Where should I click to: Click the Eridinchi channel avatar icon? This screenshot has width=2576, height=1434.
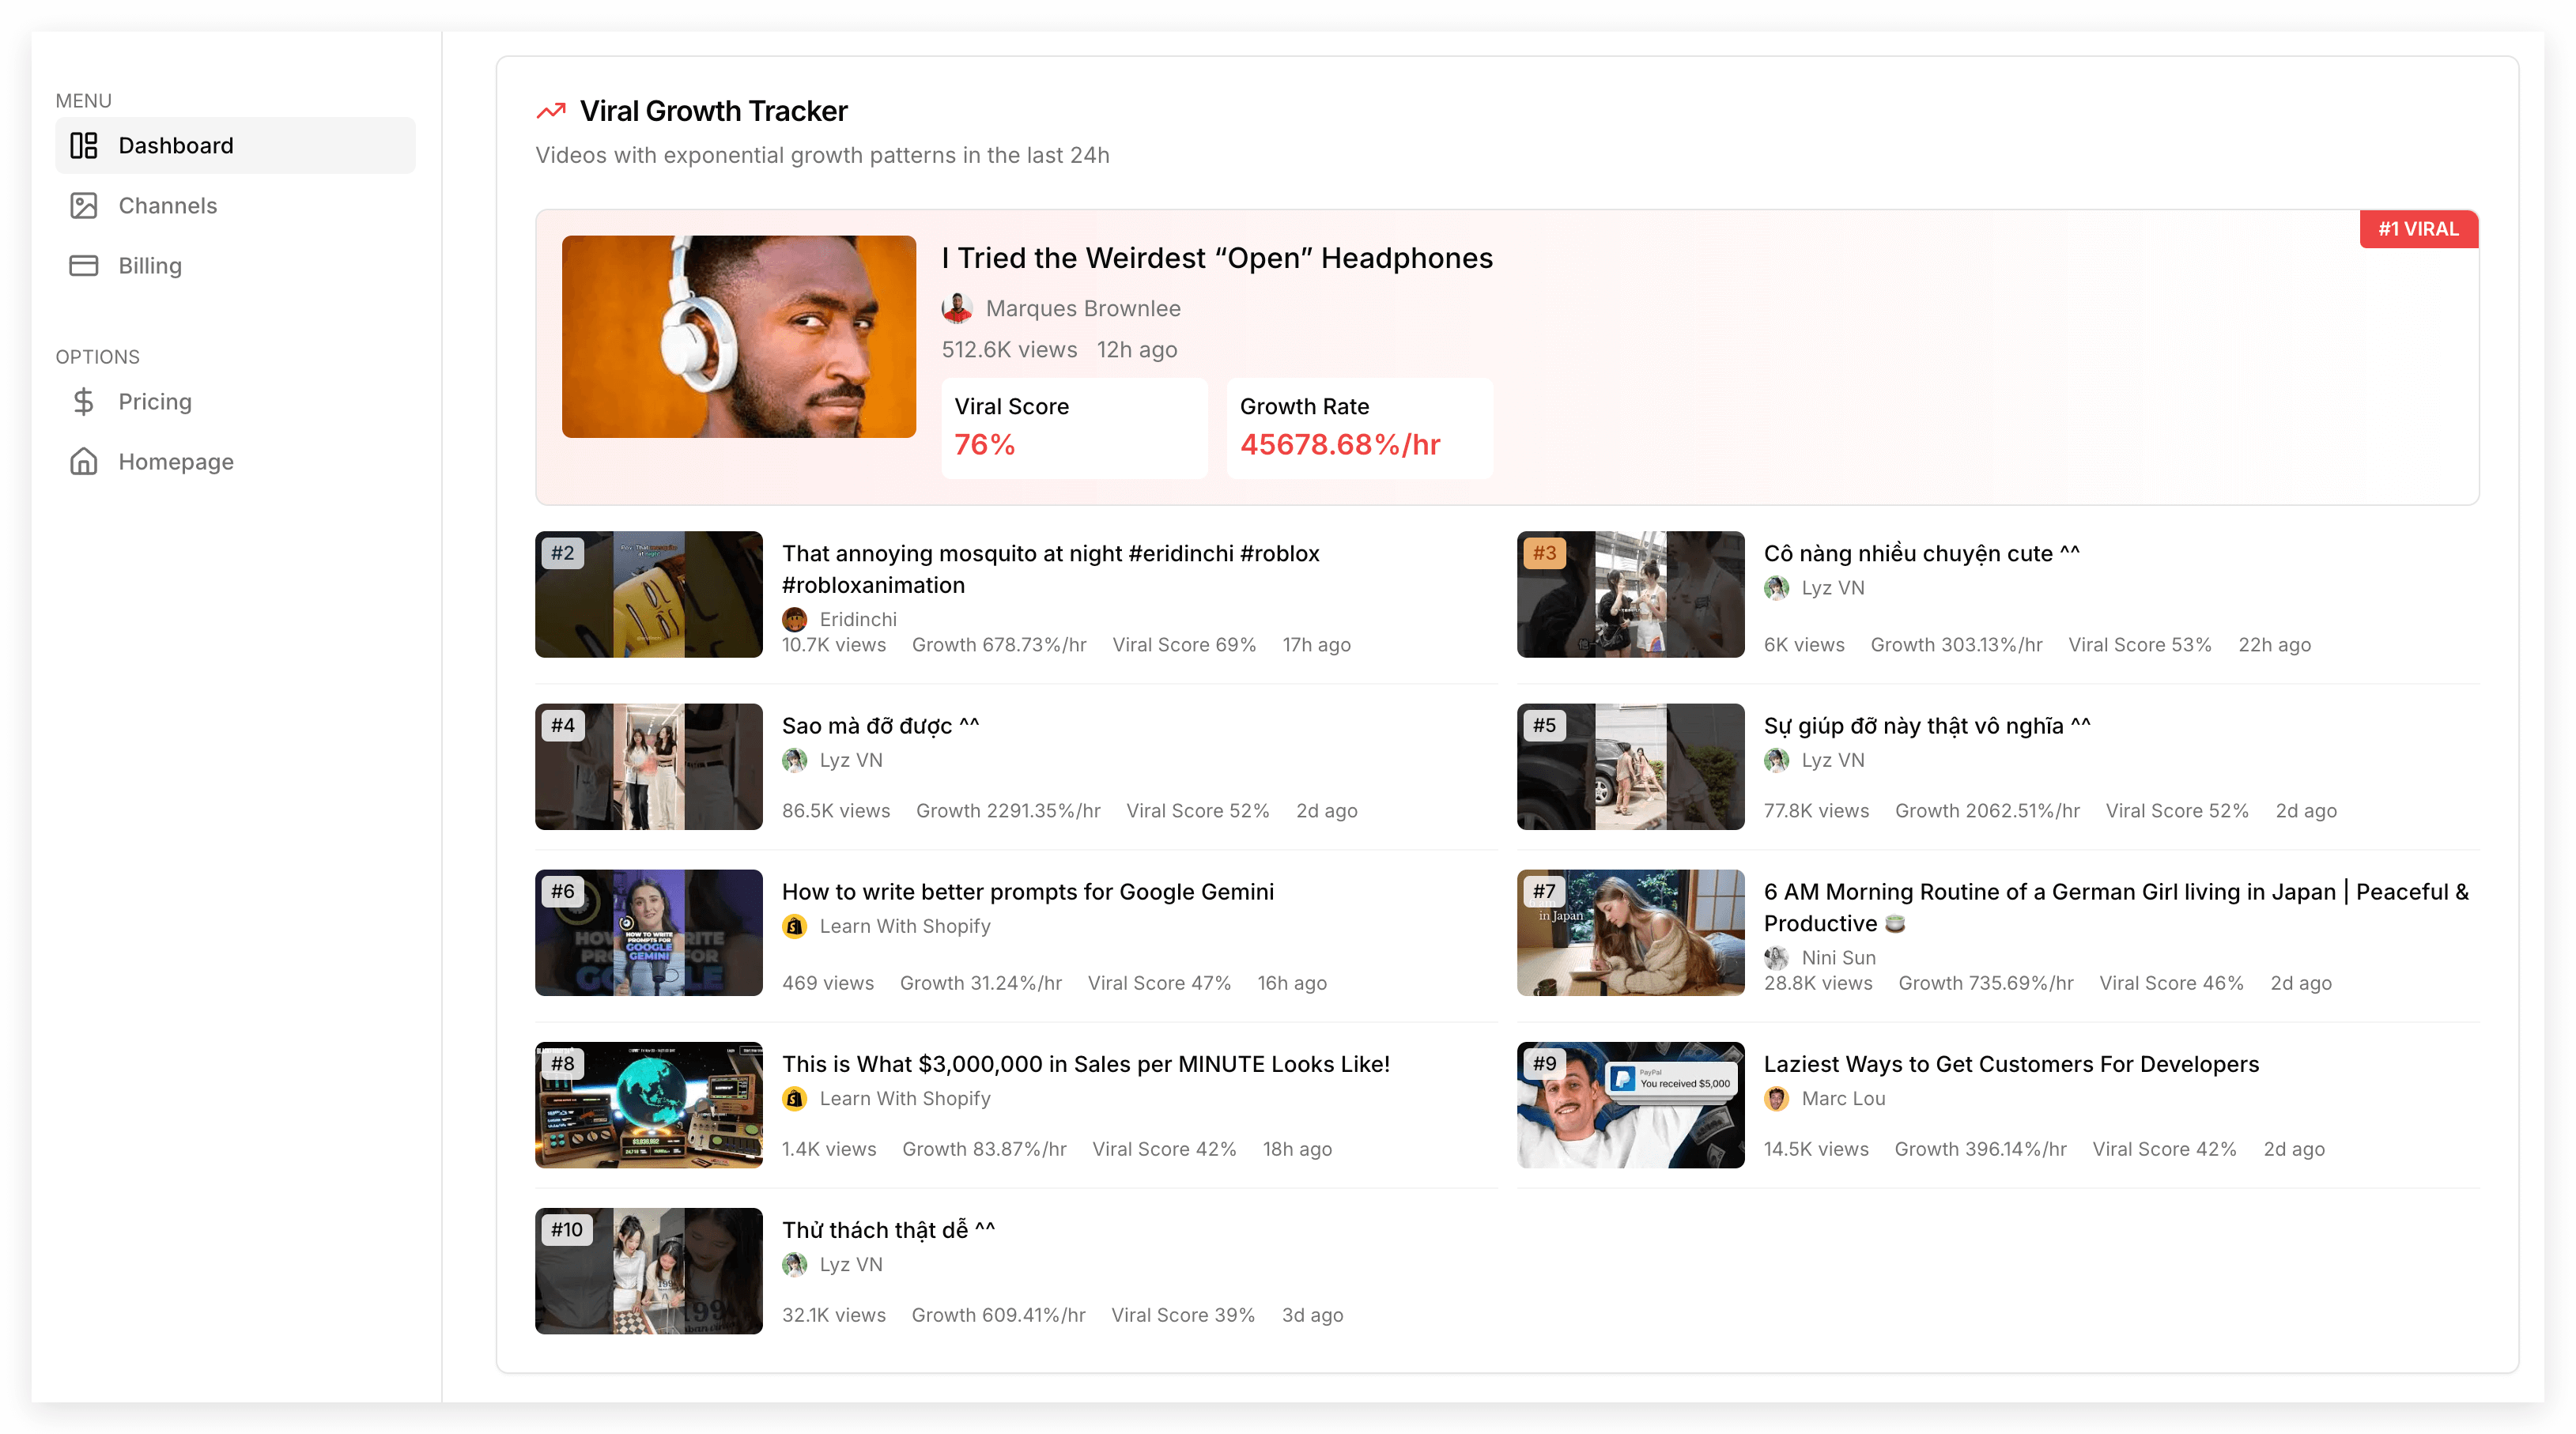(x=794, y=619)
